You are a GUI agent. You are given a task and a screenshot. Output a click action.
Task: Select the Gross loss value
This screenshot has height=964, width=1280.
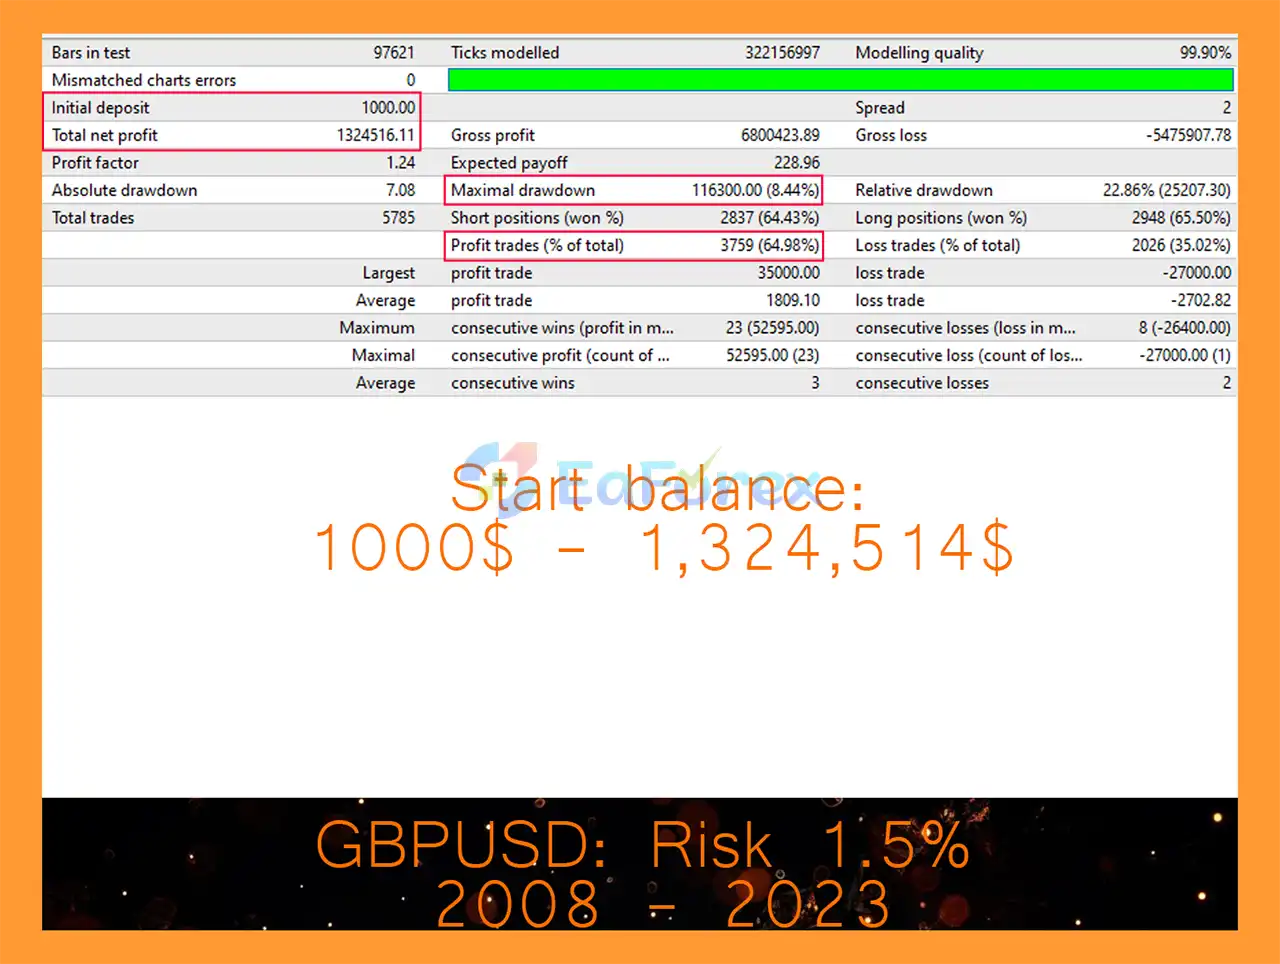pyautogui.click(x=1188, y=135)
